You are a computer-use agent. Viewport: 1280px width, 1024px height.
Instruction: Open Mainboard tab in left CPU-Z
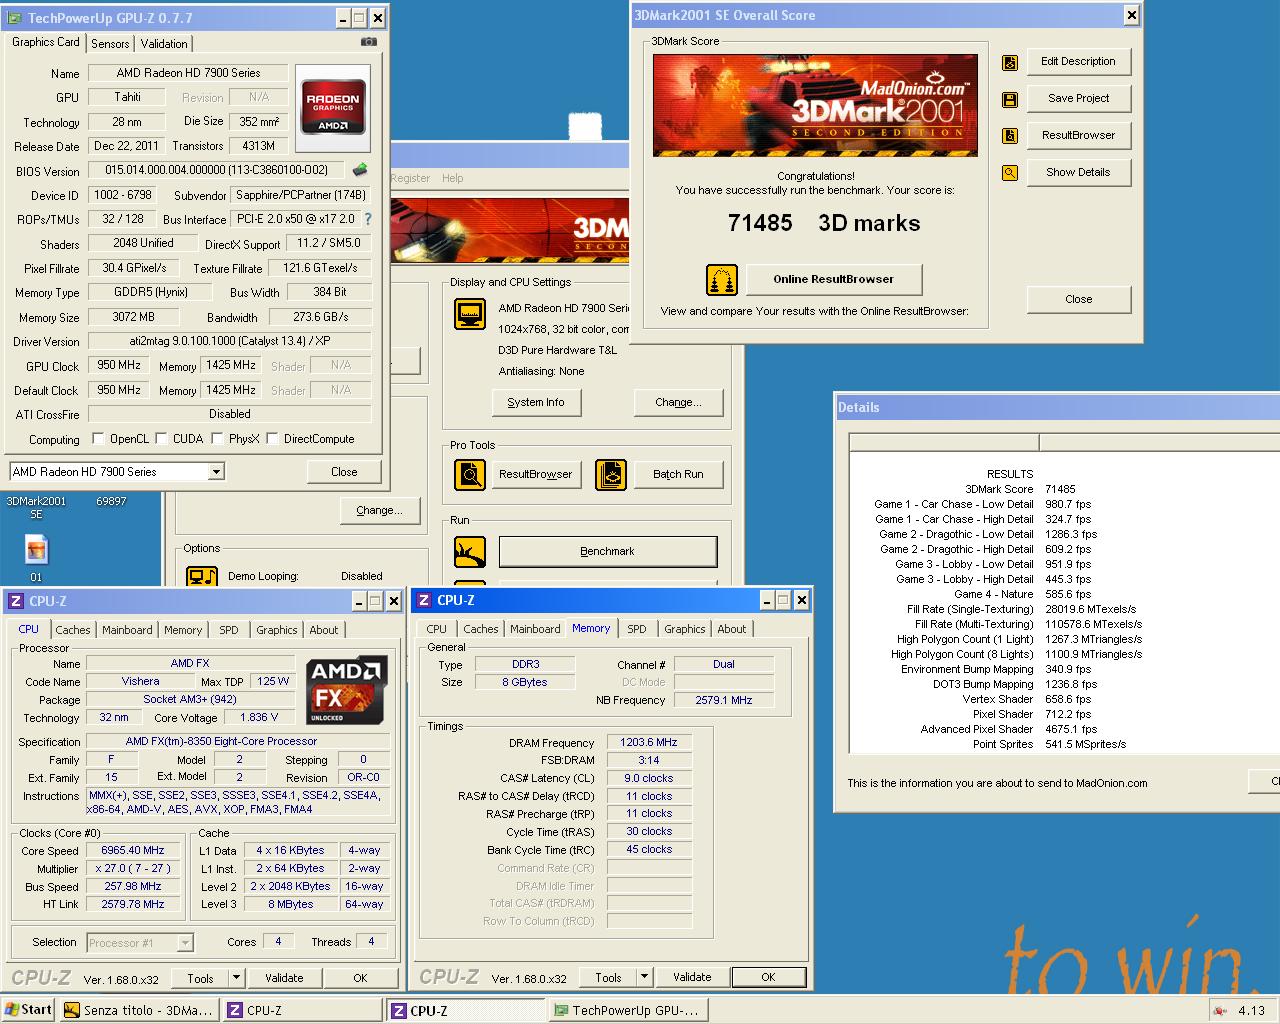tap(127, 630)
